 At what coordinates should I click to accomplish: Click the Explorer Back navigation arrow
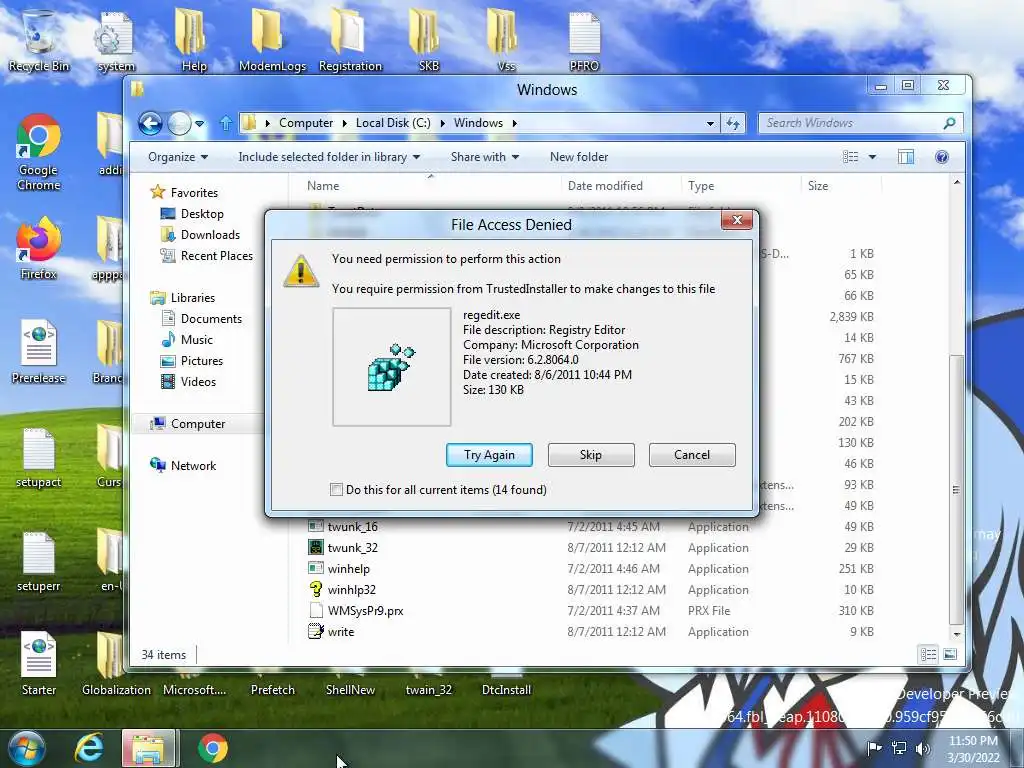point(150,123)
